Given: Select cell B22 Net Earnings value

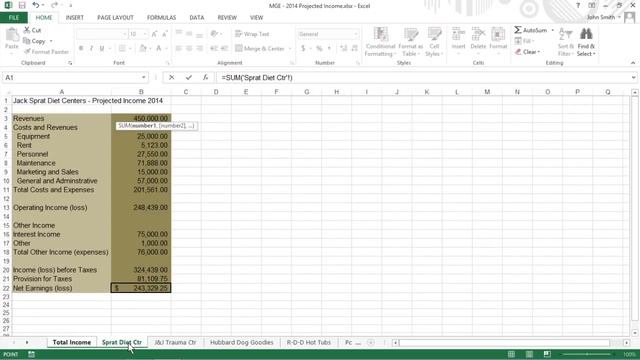Looking at the screenshot, I should 141,288.
